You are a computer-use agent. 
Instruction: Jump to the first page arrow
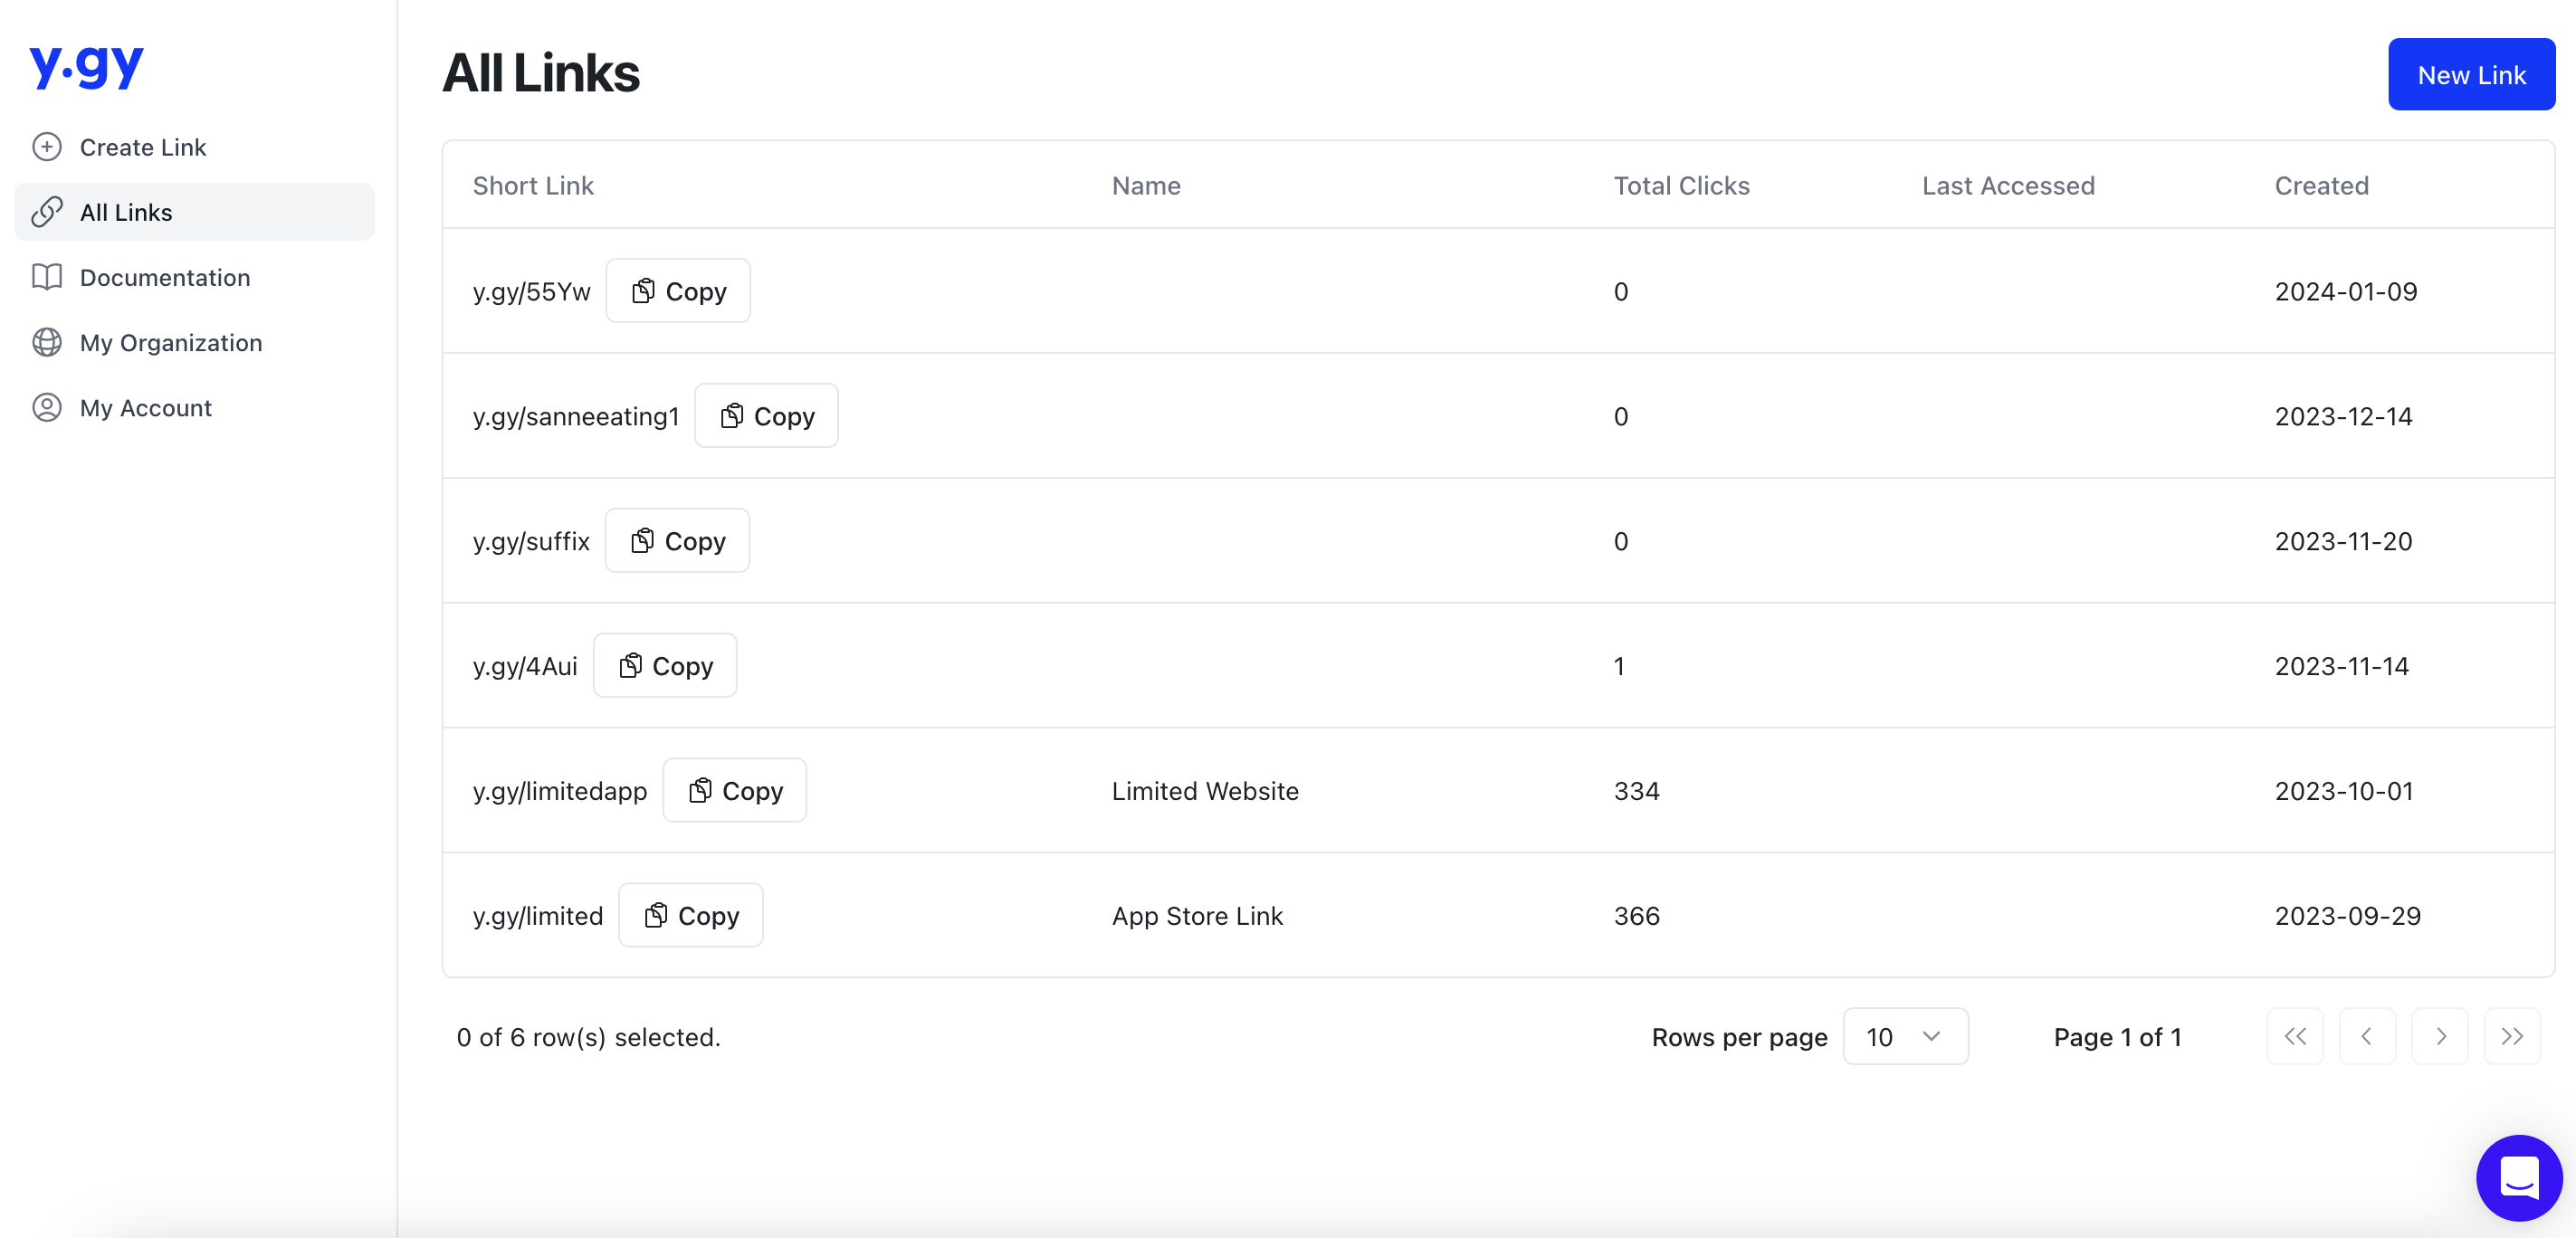click(2294, 1036)
